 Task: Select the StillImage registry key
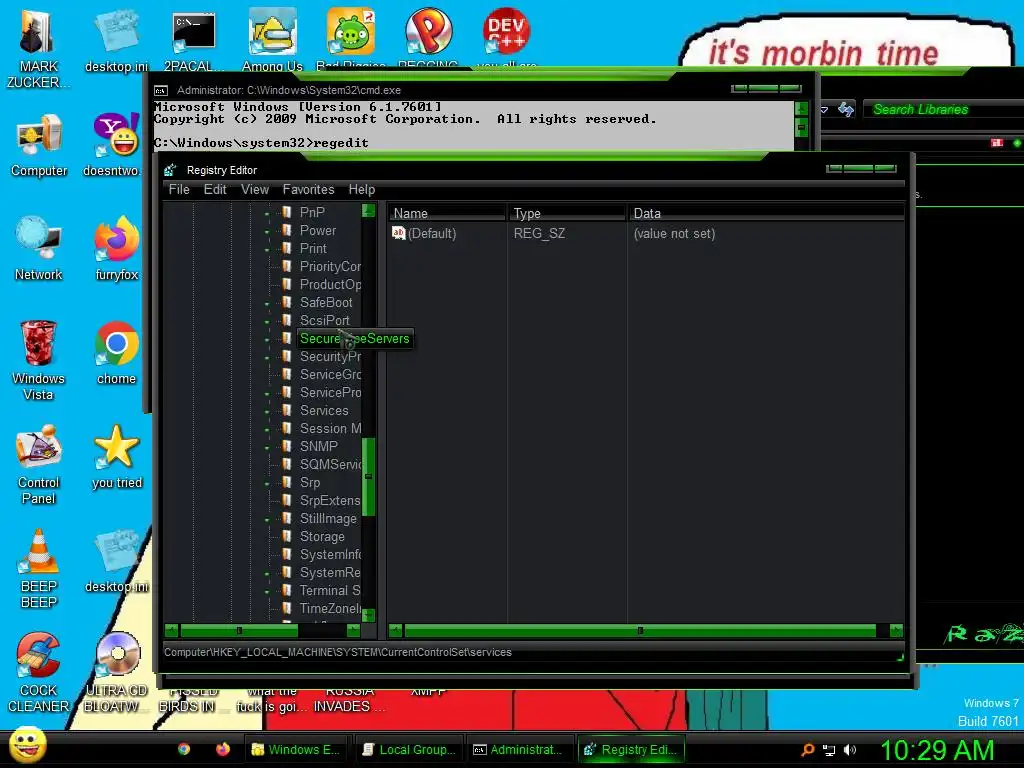(328, 519)
